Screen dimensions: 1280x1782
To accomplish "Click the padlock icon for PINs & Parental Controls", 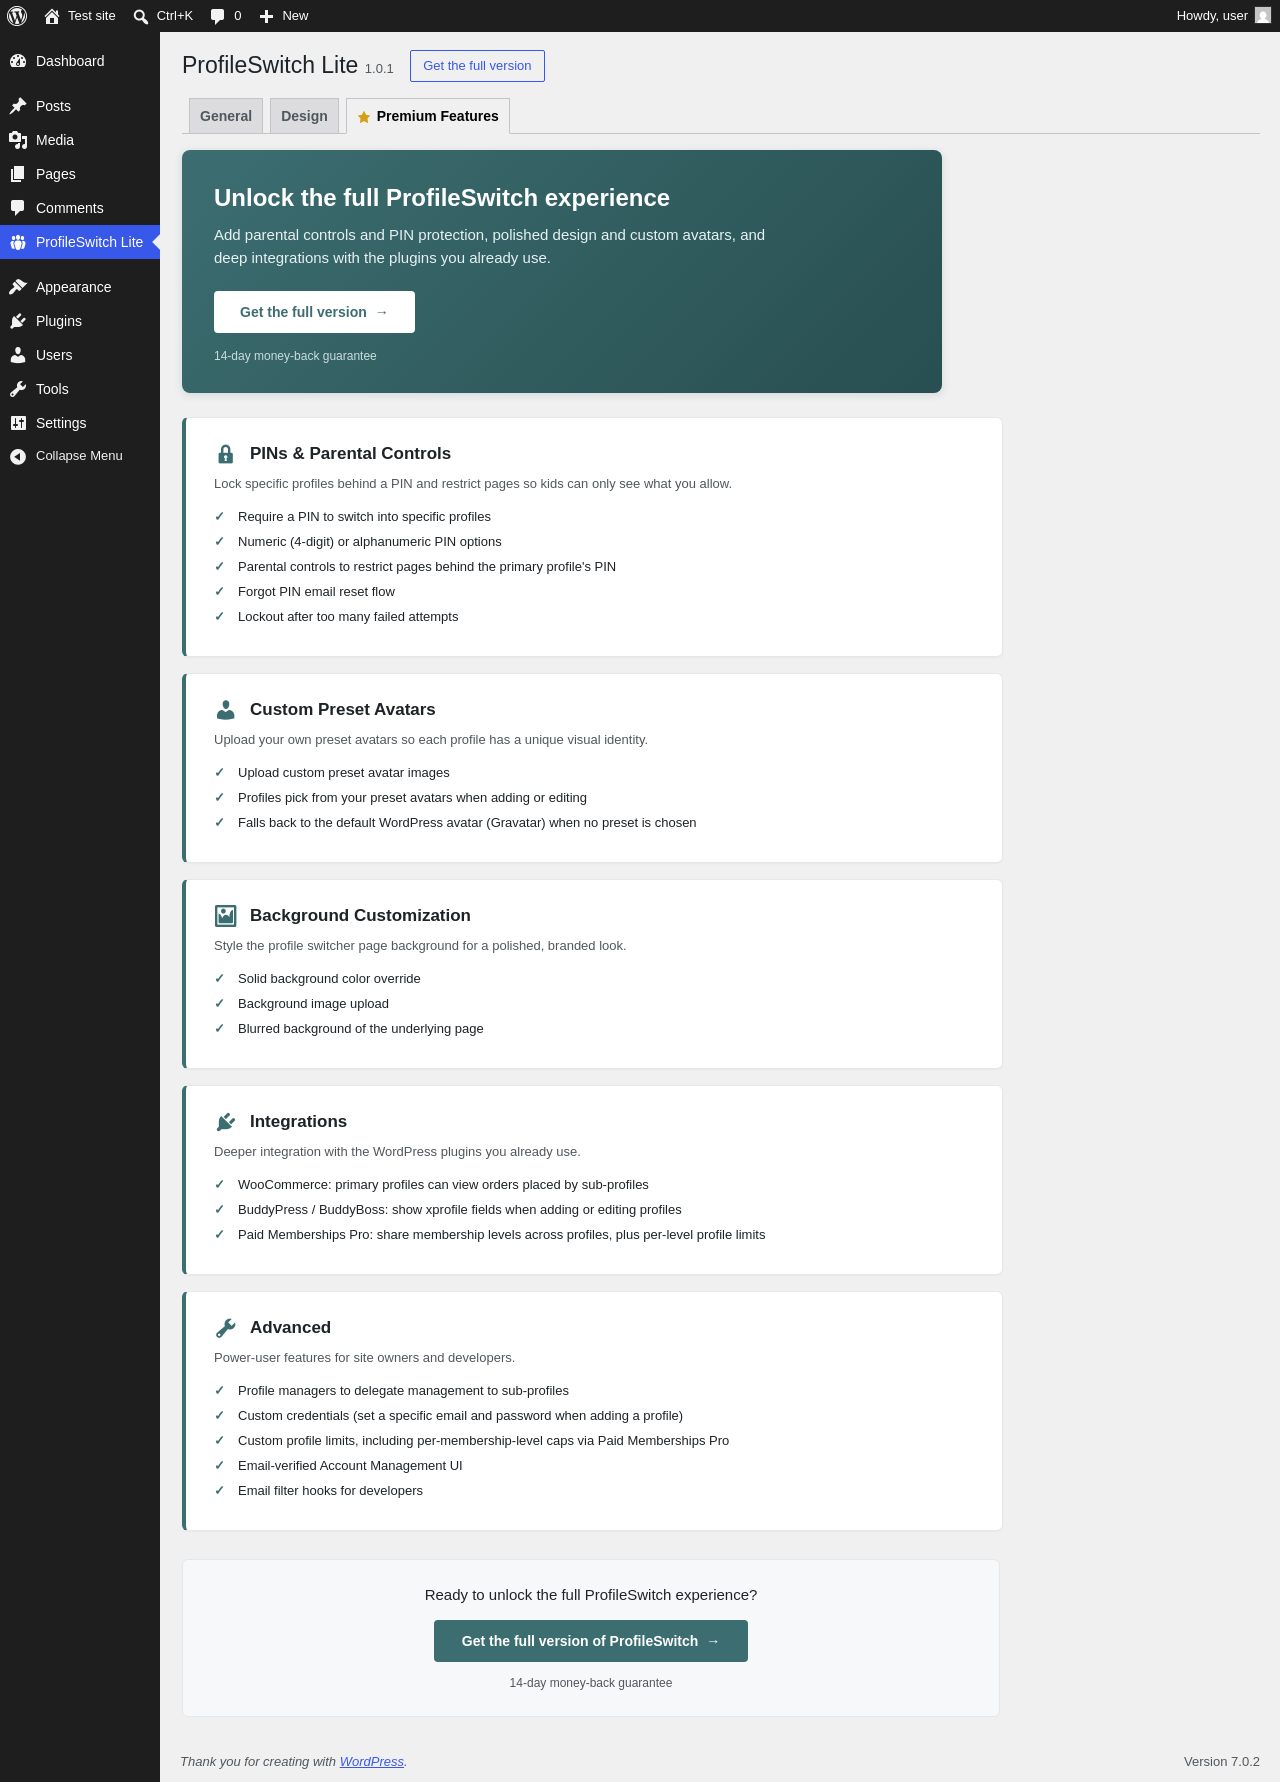I will point(226,454).
